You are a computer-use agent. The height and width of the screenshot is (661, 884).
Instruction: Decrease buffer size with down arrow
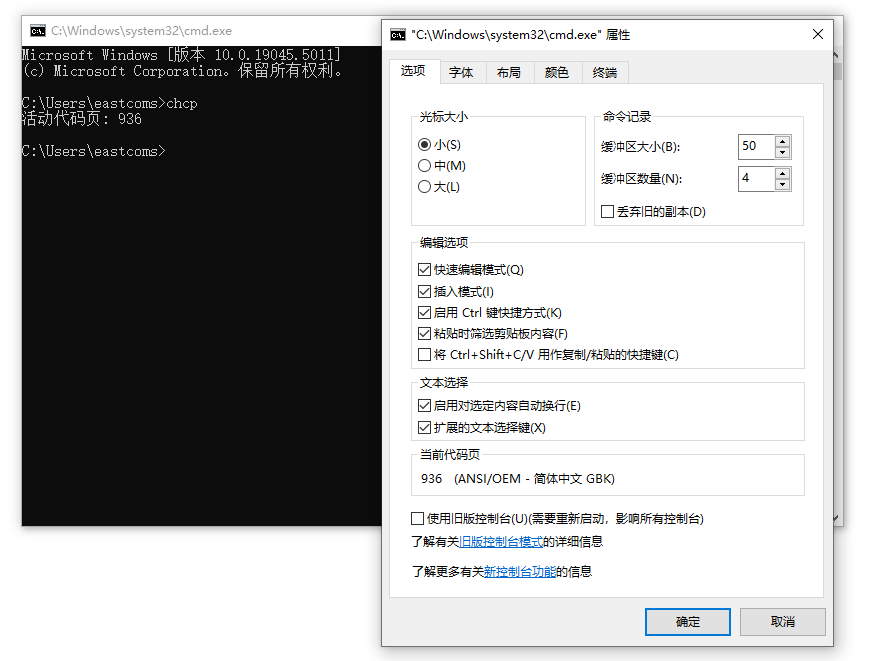pyautogui.click(x=782, y=152)
